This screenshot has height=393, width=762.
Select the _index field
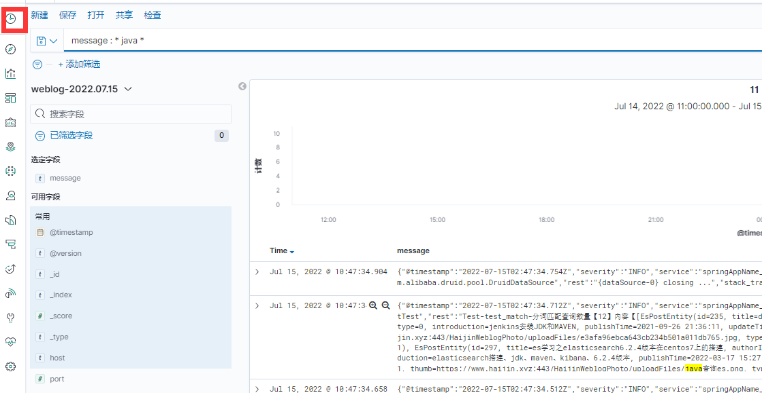pyautogui.click(x=61, y=295)
